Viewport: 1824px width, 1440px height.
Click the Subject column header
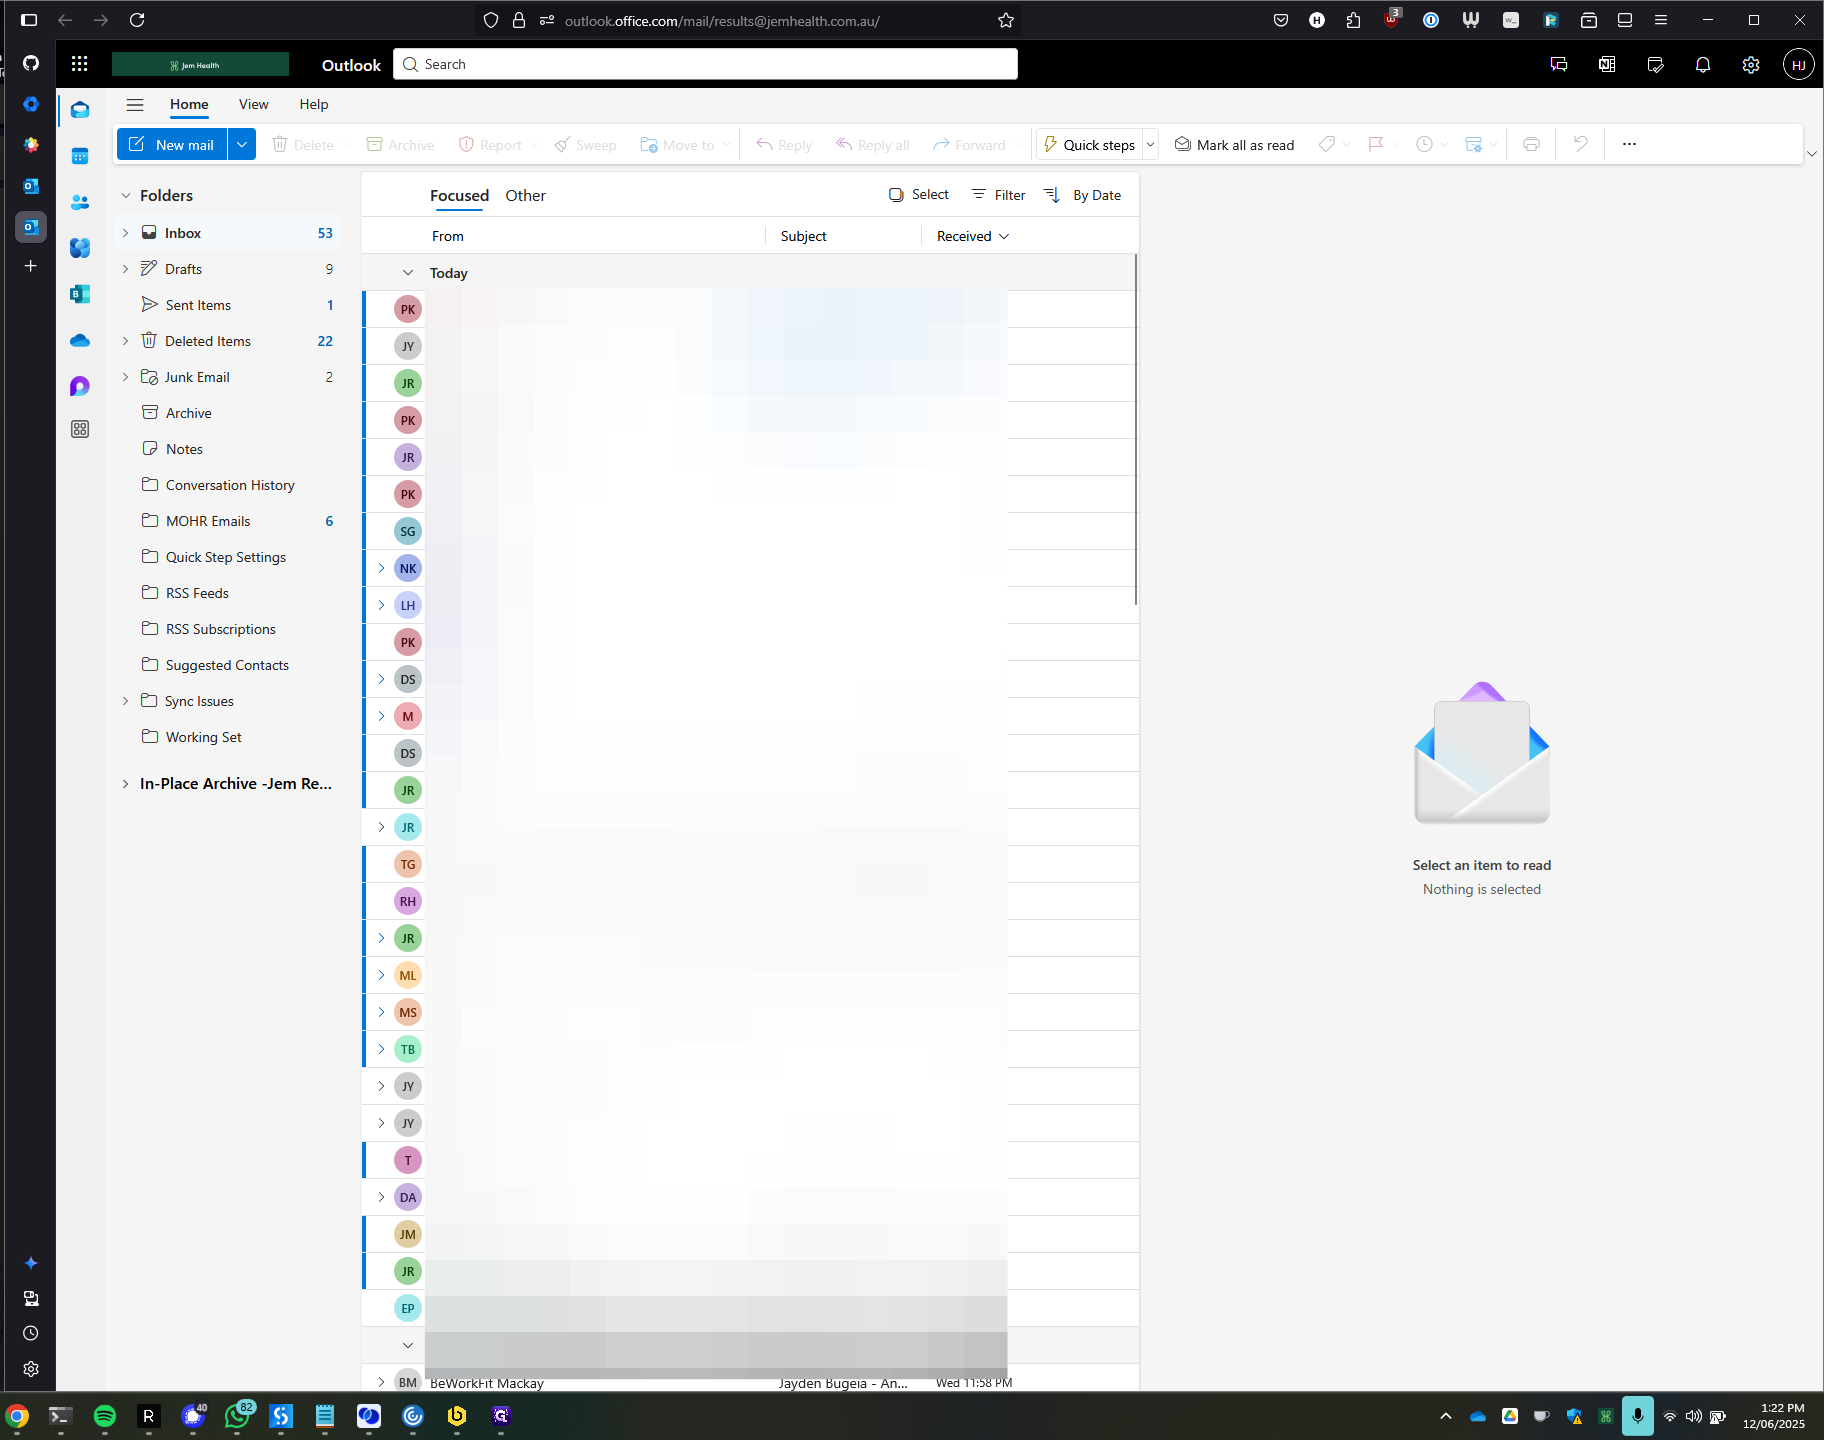pos(803,236)
